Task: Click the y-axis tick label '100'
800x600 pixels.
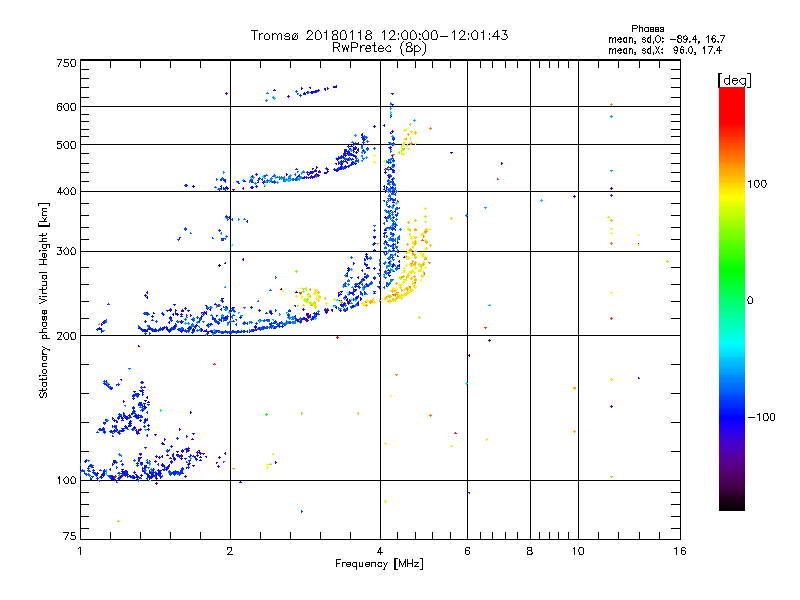Action: point(66,480)
